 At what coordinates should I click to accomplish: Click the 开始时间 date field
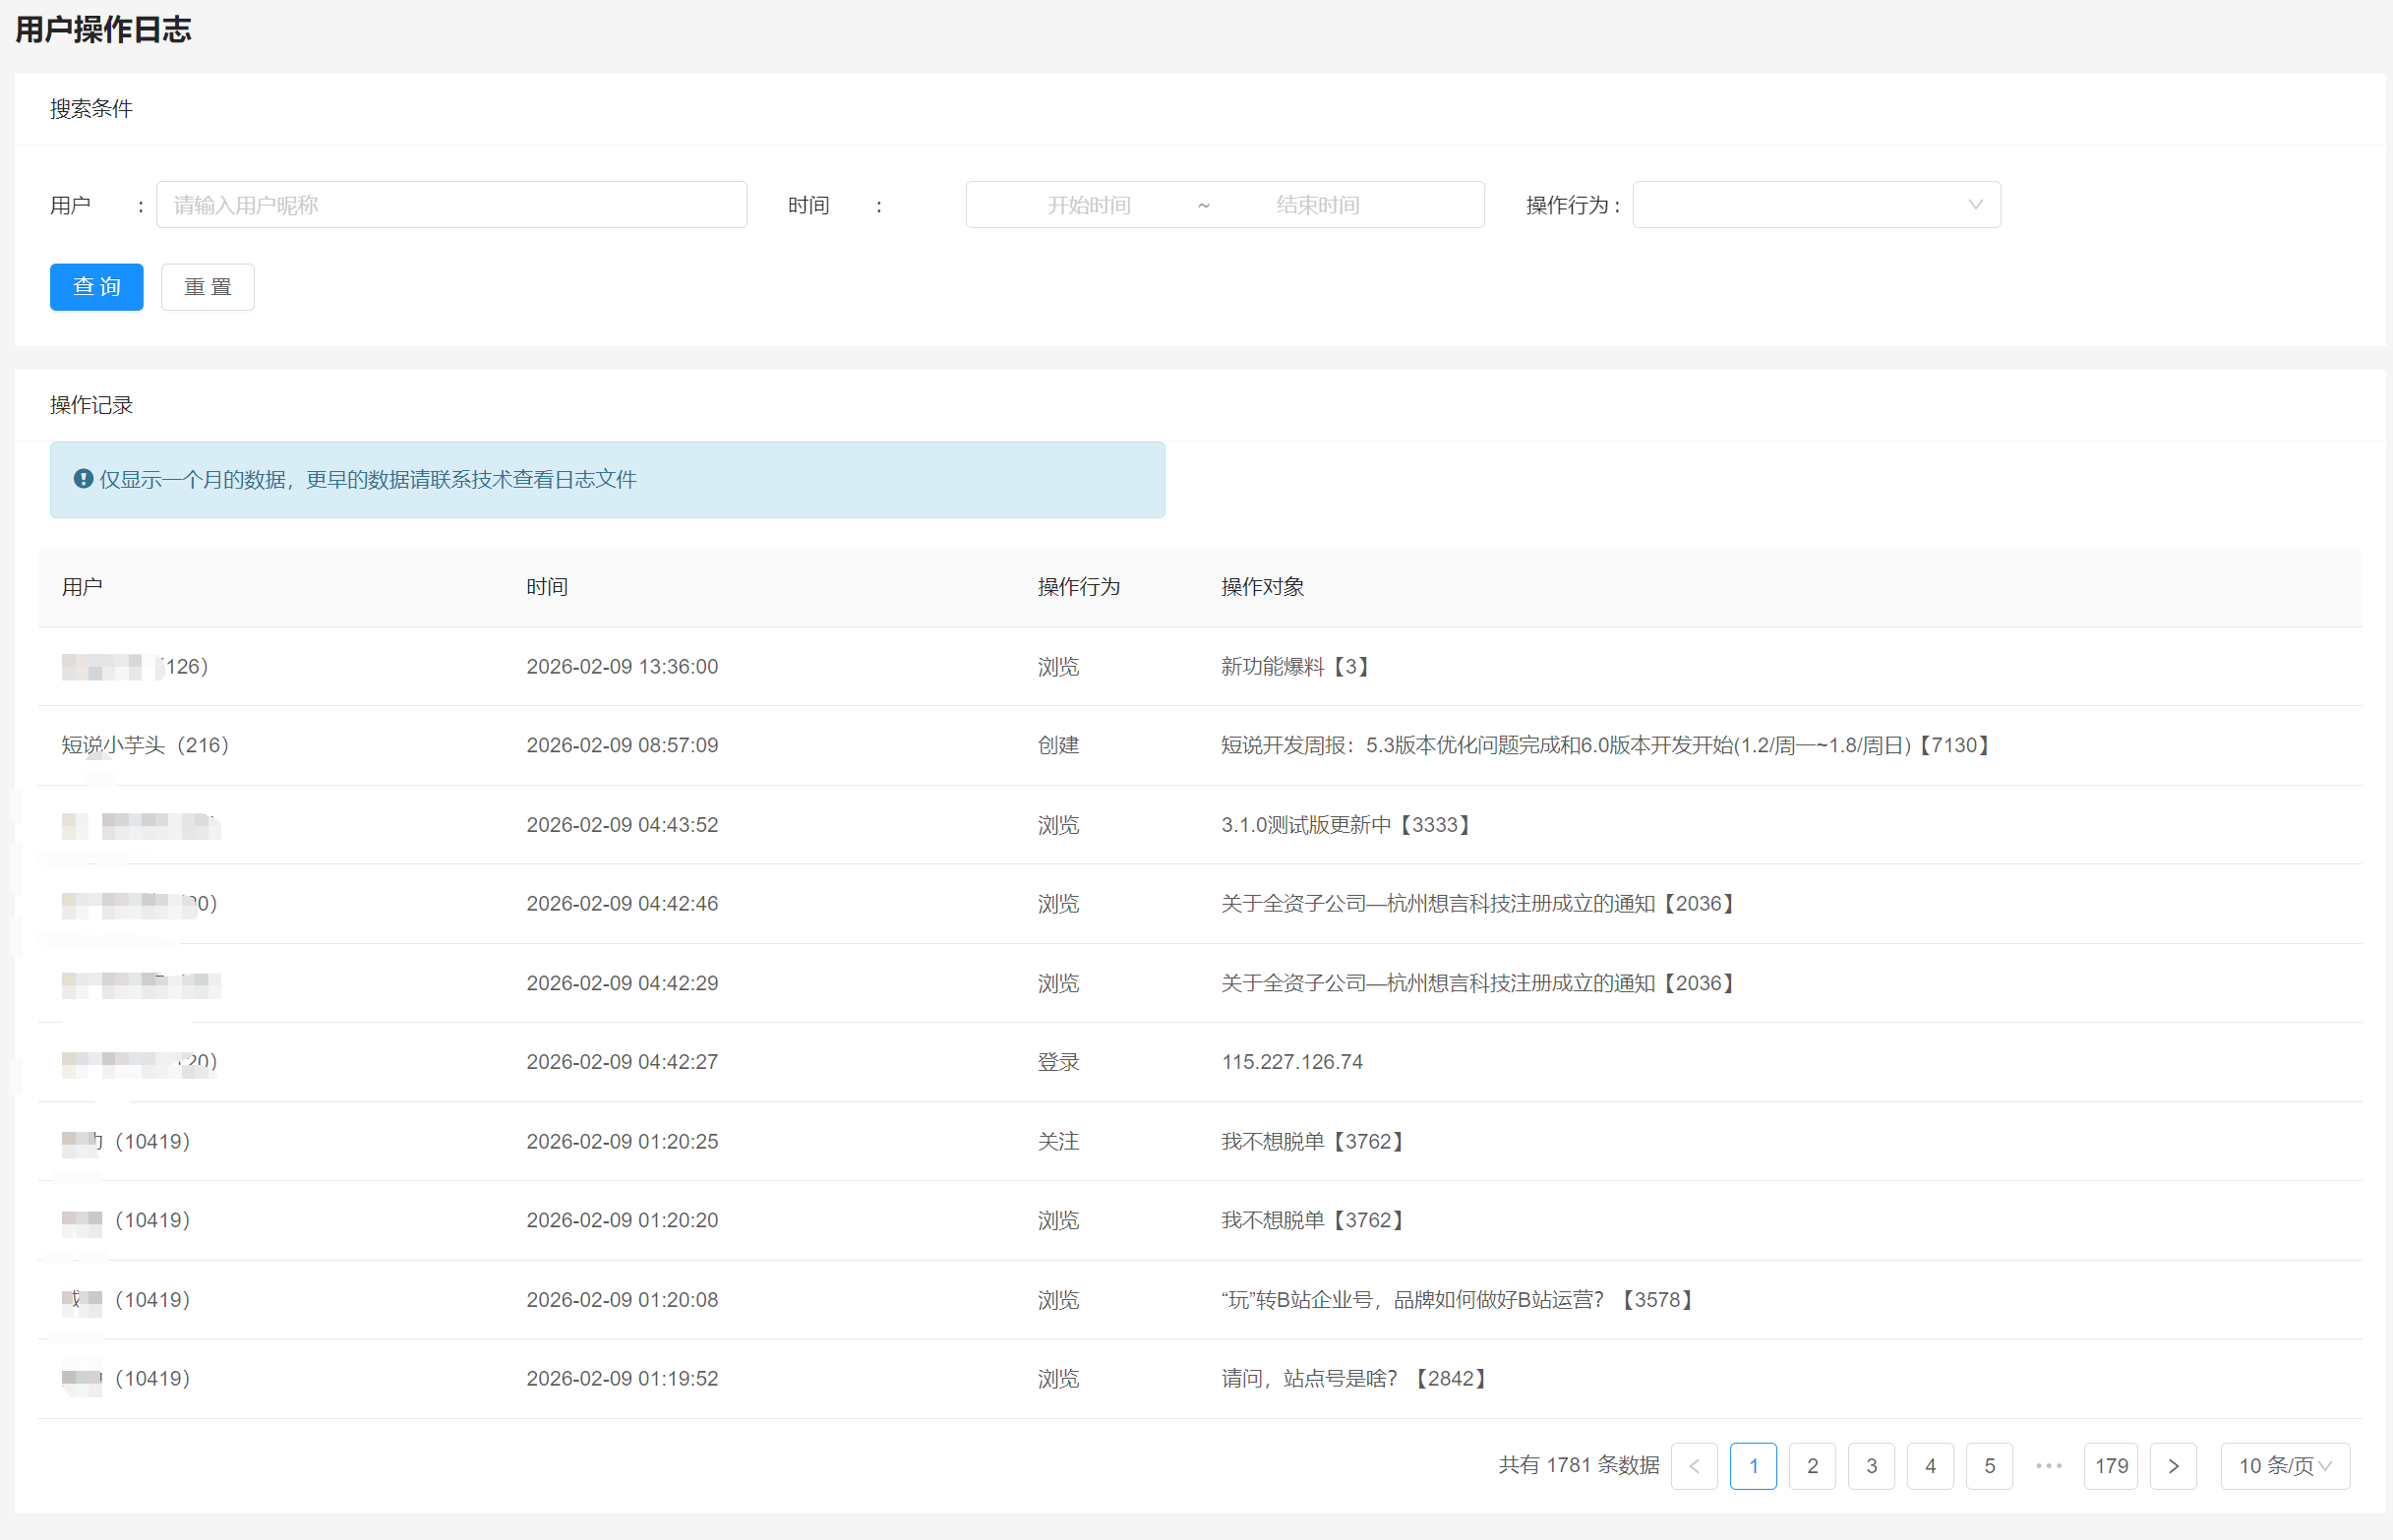coord(1088,205)
